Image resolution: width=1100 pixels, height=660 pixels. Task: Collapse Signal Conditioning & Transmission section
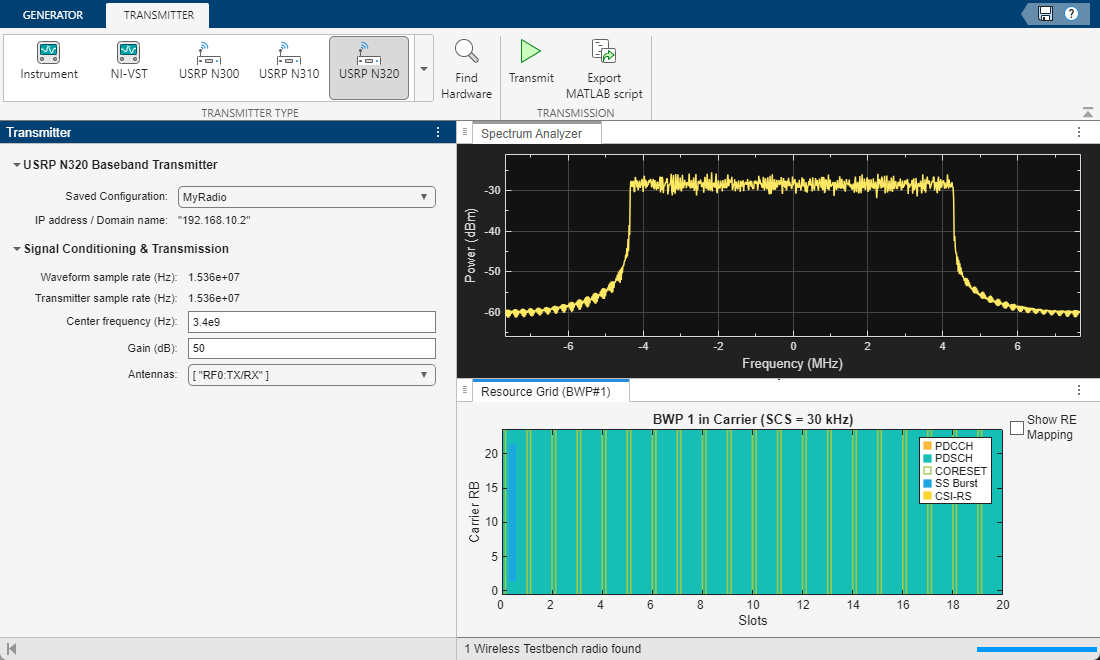16,249
